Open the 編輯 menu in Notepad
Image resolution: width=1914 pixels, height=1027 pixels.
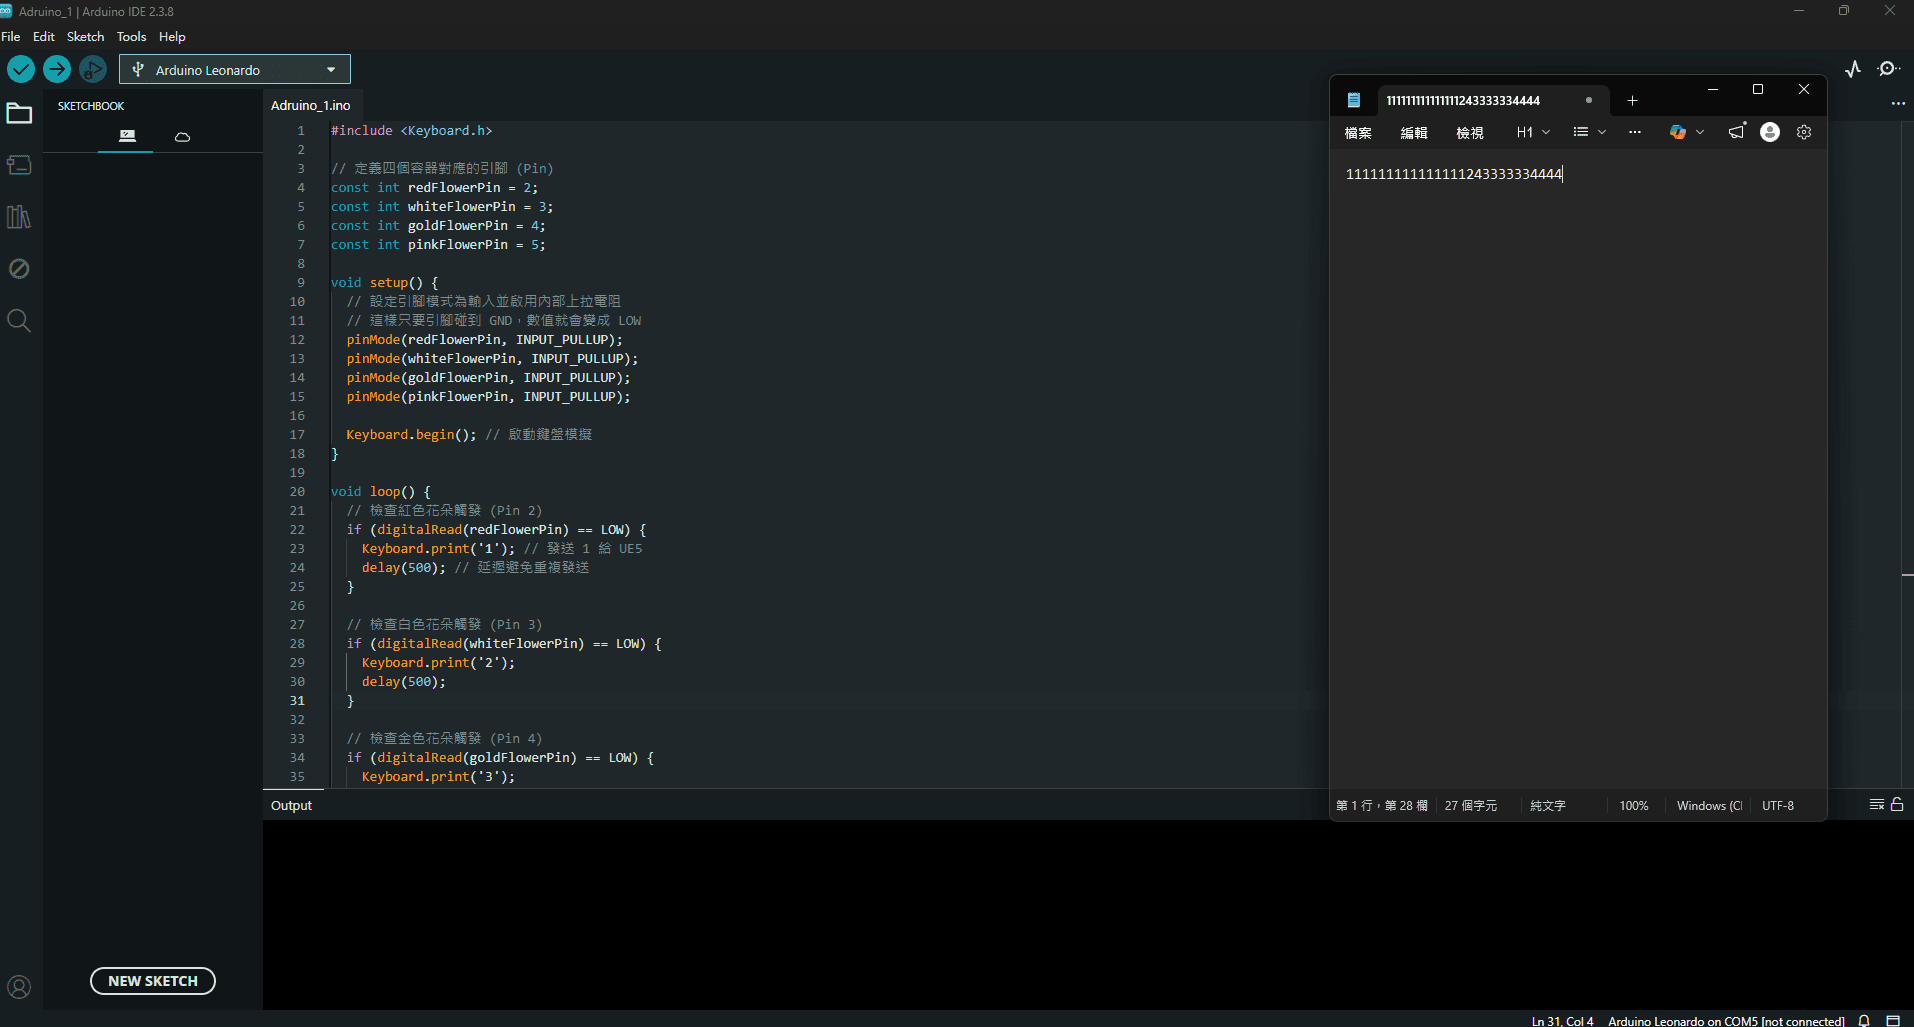tap(1414, 132)
